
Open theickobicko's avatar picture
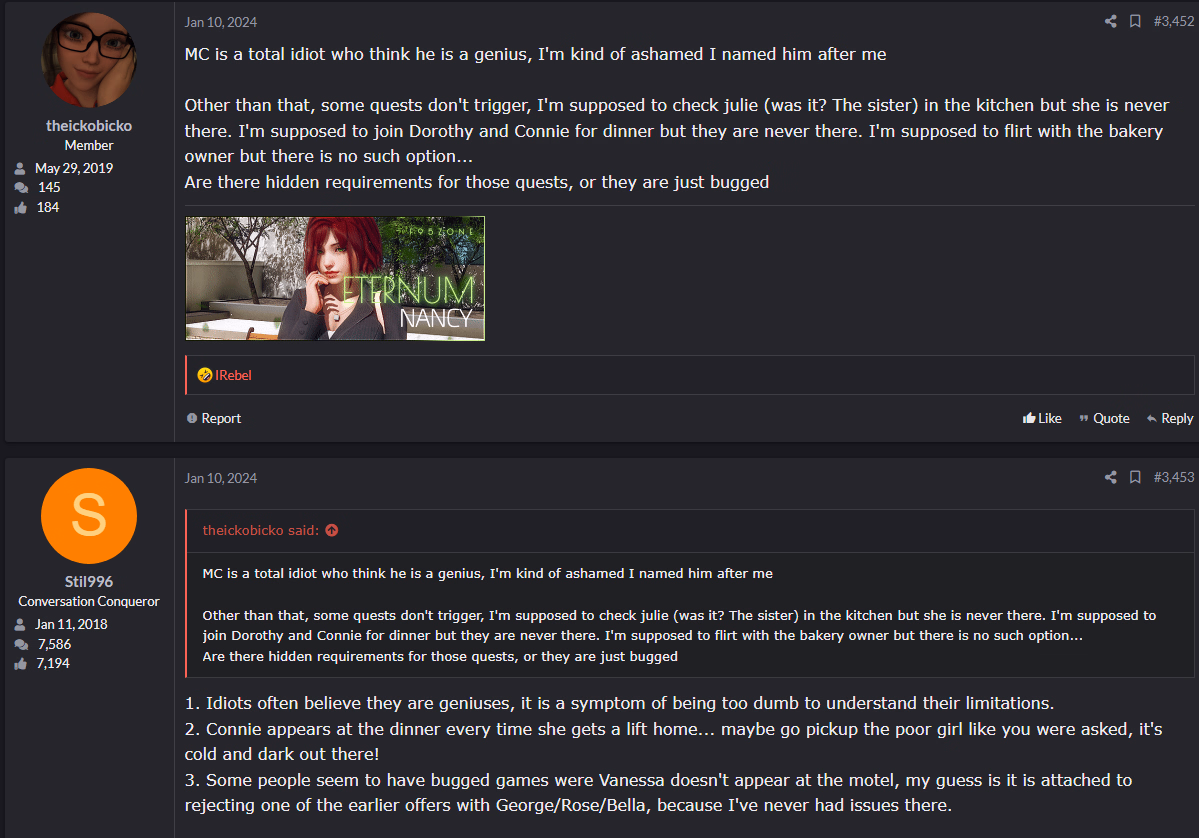[x=89, y=60]
